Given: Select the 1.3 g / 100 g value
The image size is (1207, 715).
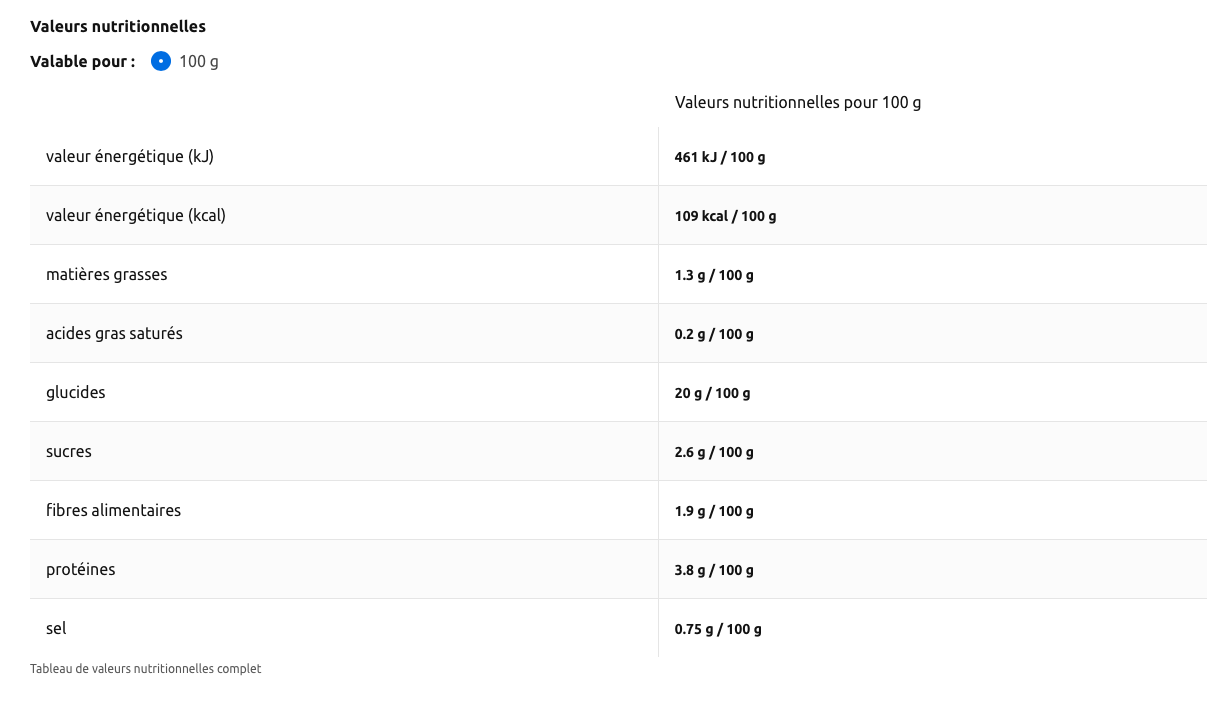Looking at the screenshot, I should coord(714,275).
